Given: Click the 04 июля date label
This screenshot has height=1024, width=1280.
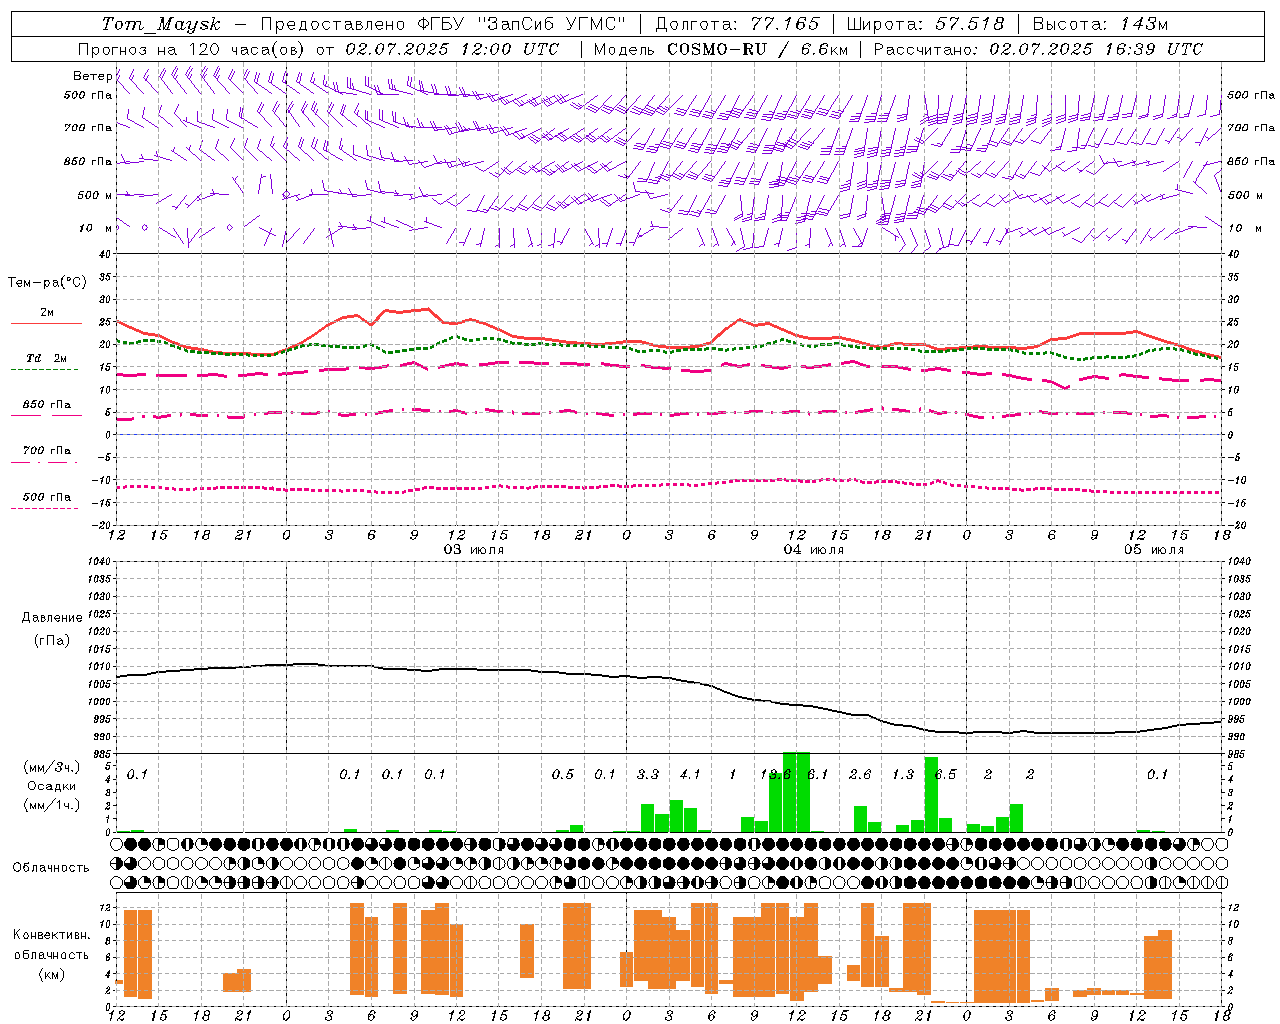Looking at the screenshot, I should pyautogui.click(x=814, y=550).
